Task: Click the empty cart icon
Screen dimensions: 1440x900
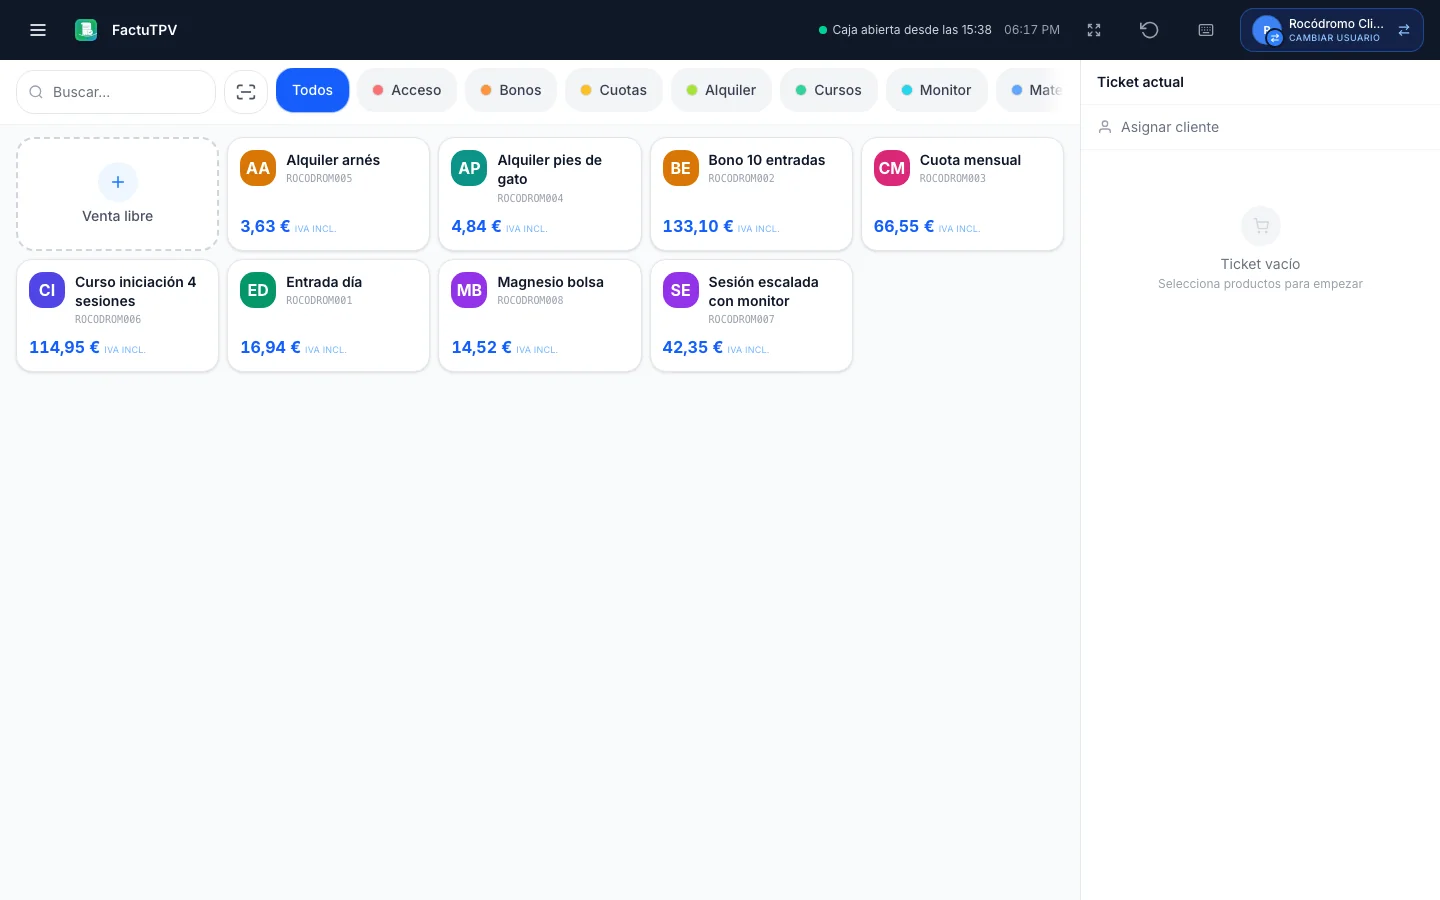Action: 1261,226
